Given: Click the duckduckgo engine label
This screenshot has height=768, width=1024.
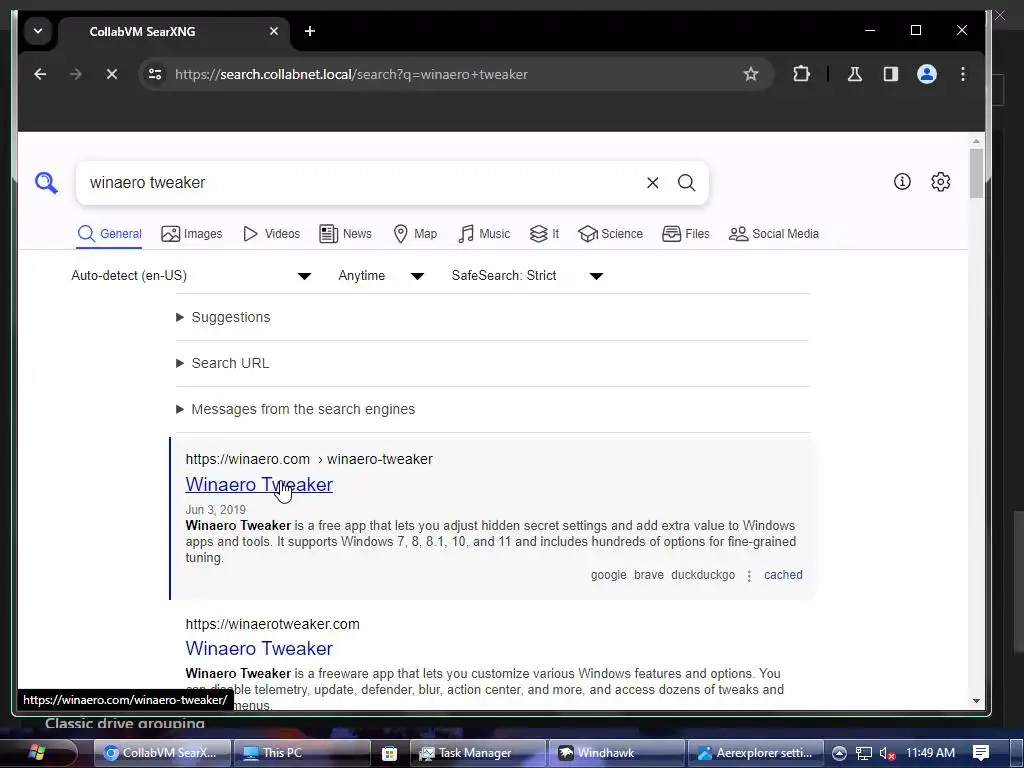Looking at the screenshot, I should click(x=703, y=575).
